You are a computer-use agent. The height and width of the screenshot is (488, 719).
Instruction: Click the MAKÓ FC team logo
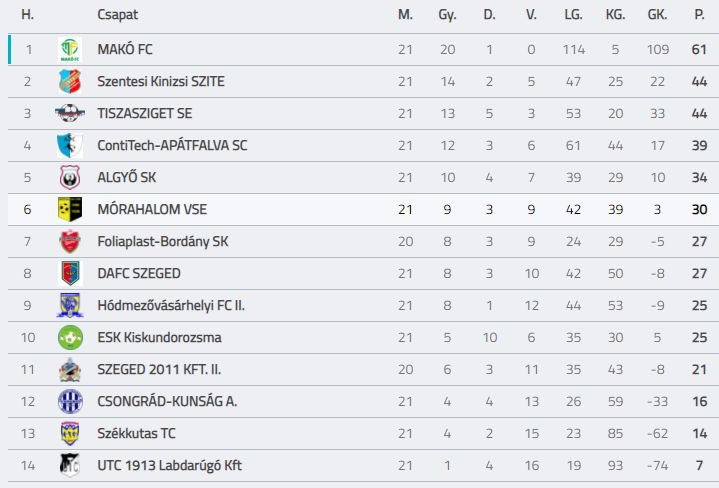pos(69,49)
